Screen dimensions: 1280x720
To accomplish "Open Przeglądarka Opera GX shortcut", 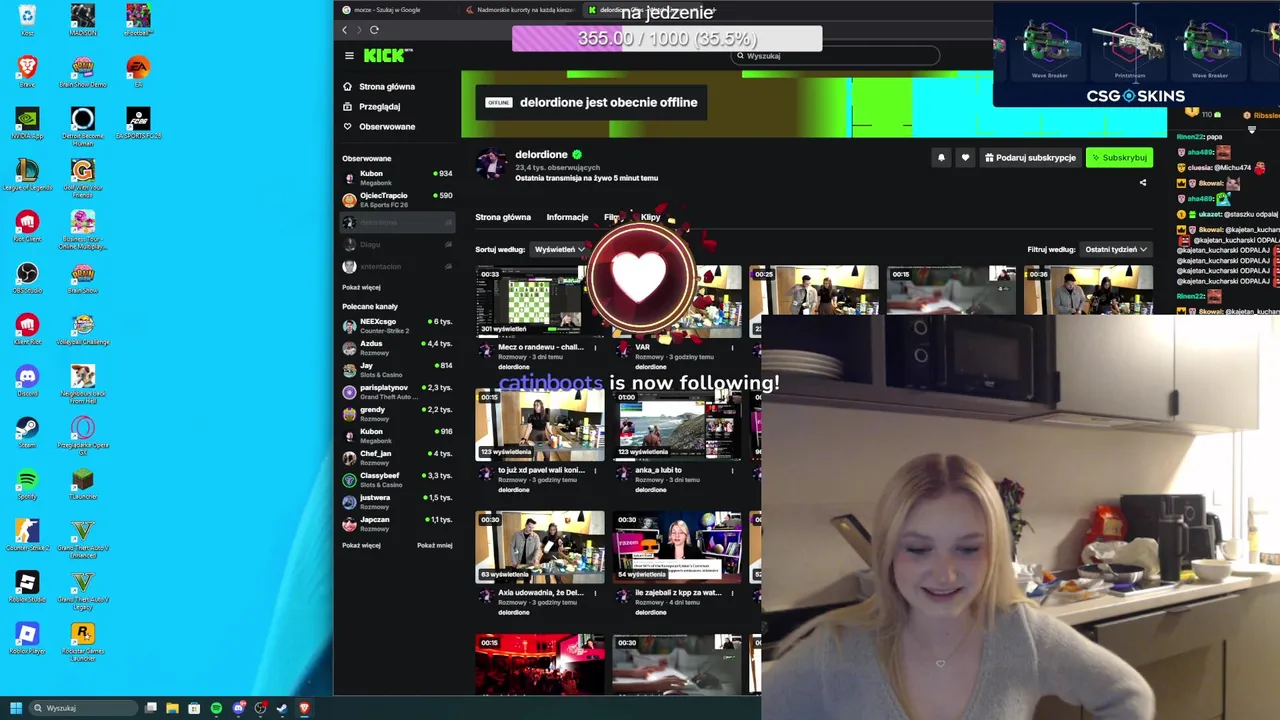I will [x=83, y=435].
